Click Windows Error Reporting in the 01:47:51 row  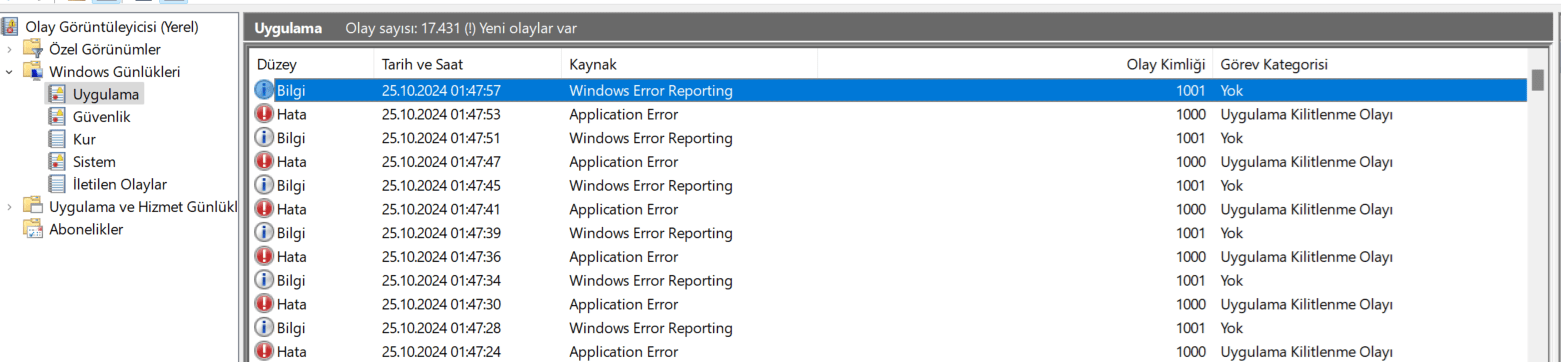tap(651, 138)
